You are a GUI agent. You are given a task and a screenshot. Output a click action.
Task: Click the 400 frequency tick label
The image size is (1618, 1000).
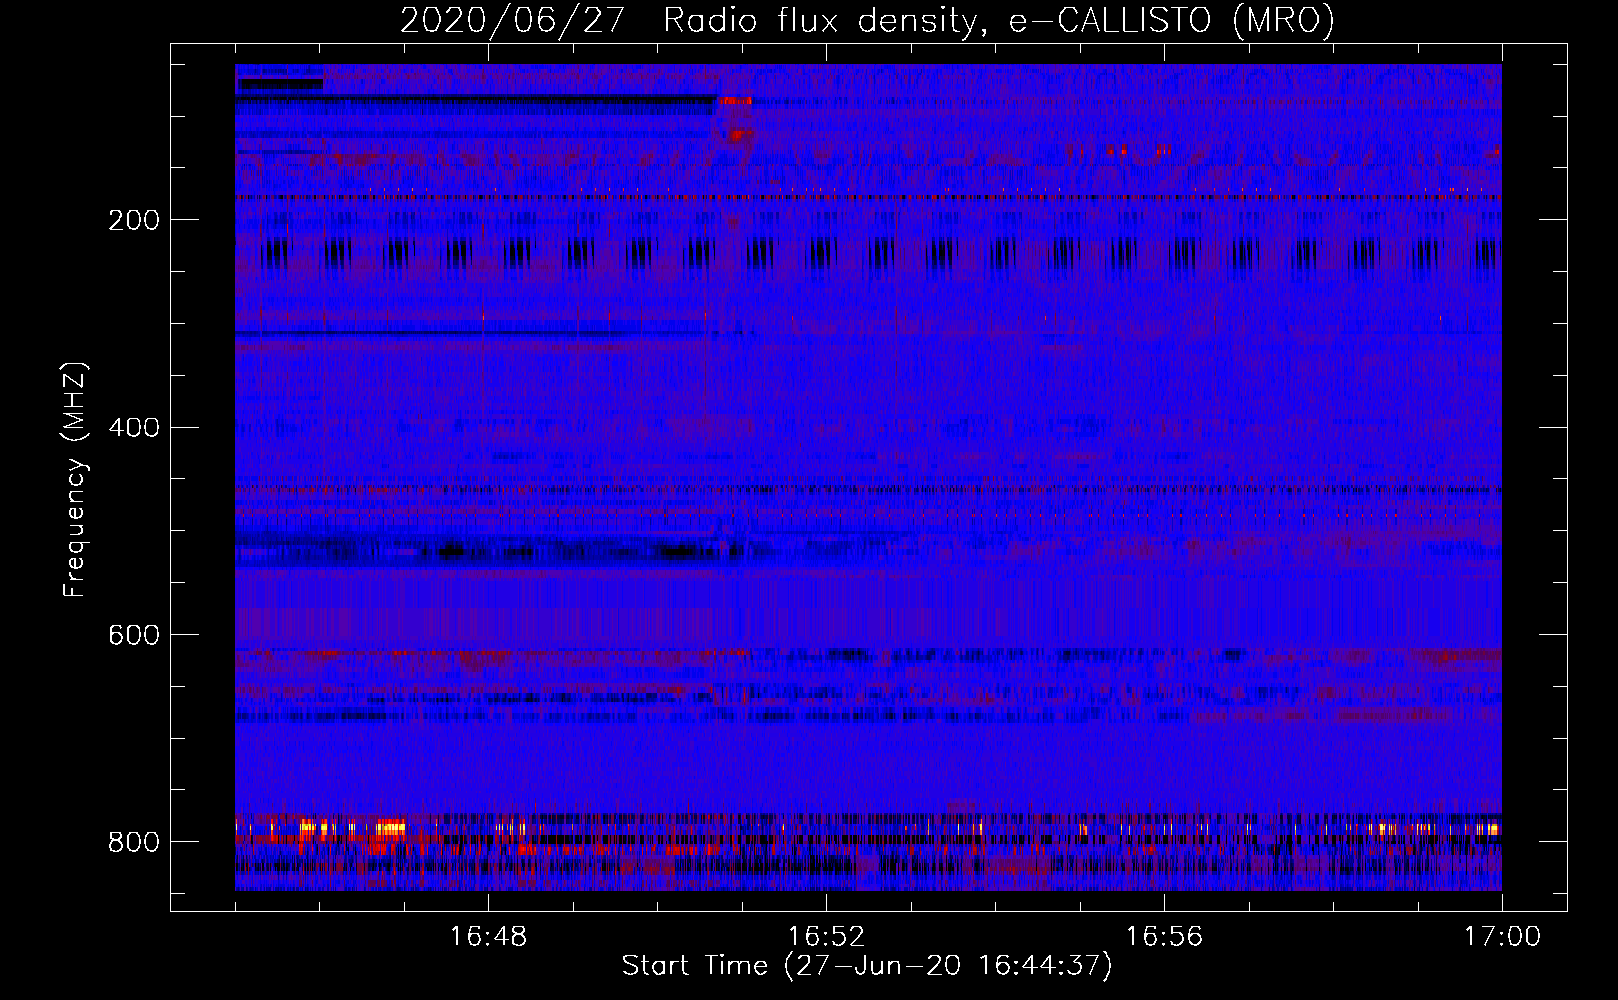pos(134,428)
